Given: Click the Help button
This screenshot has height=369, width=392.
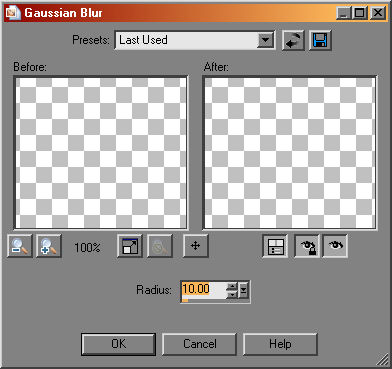Looking at the screenshot, I should pos(280,344).
